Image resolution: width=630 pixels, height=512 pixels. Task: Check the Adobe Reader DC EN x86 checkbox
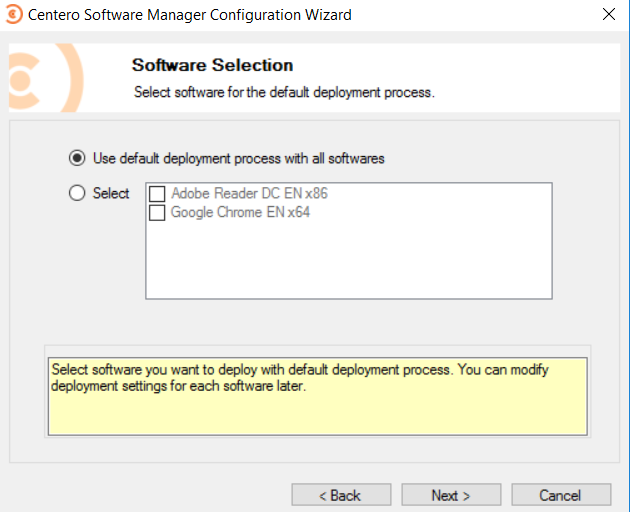(157, 194)
